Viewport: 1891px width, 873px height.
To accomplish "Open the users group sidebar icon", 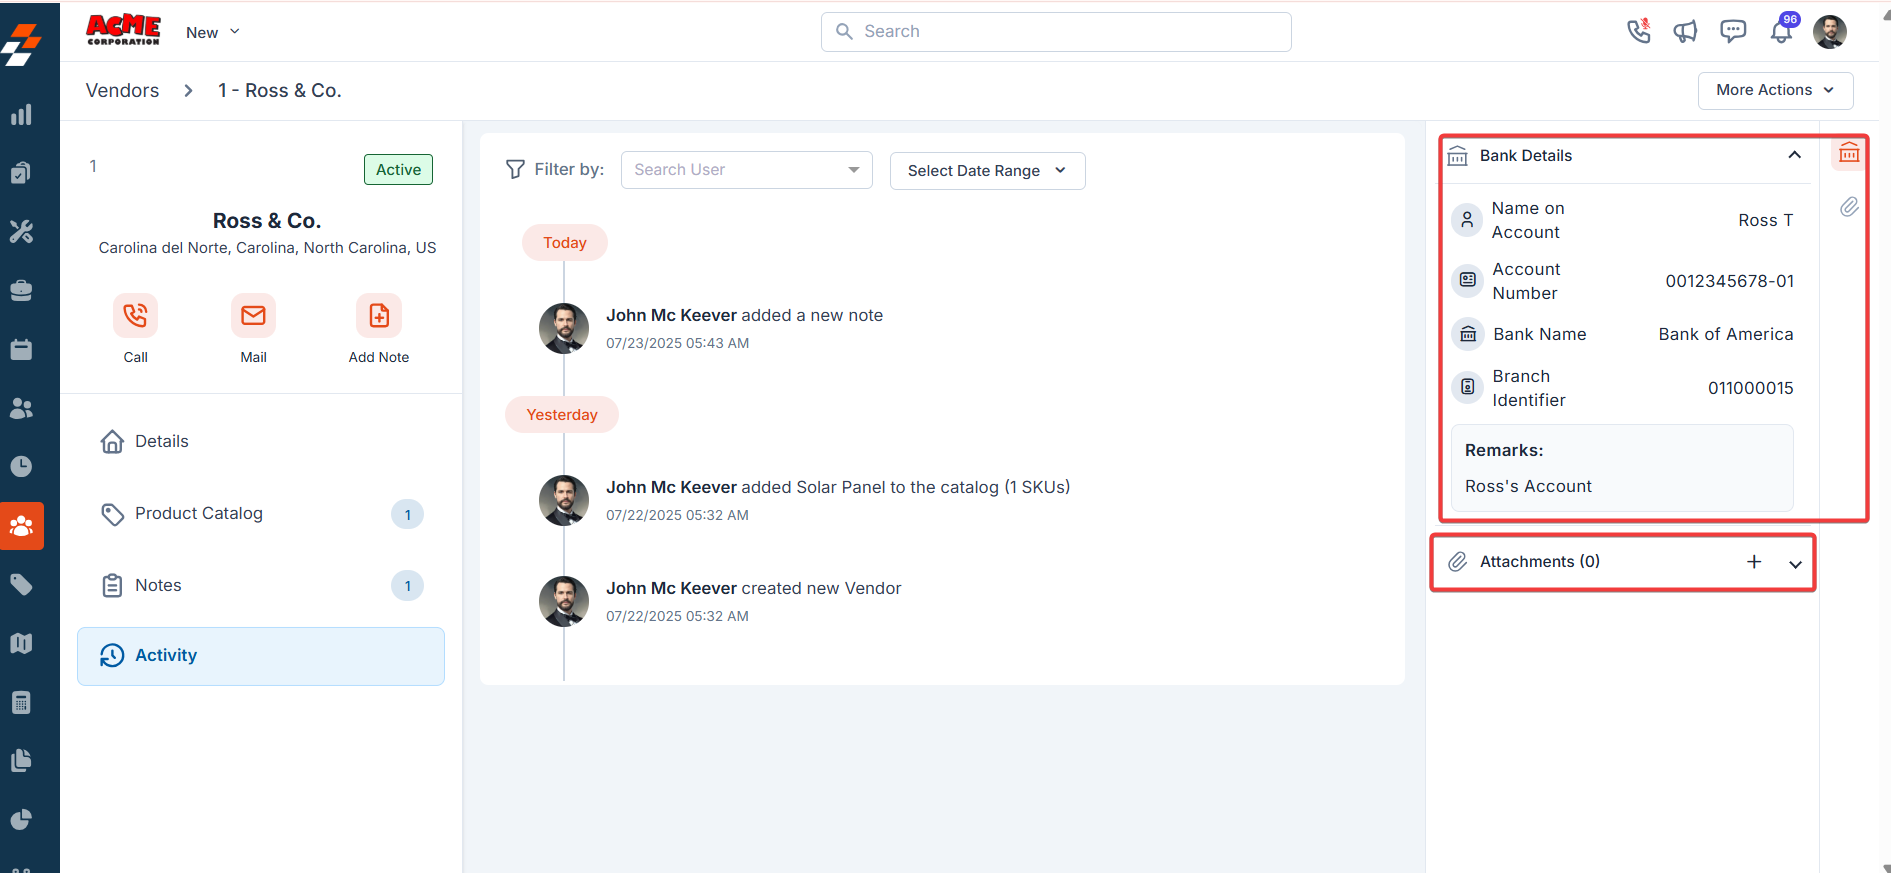I will tap(21, 408).
